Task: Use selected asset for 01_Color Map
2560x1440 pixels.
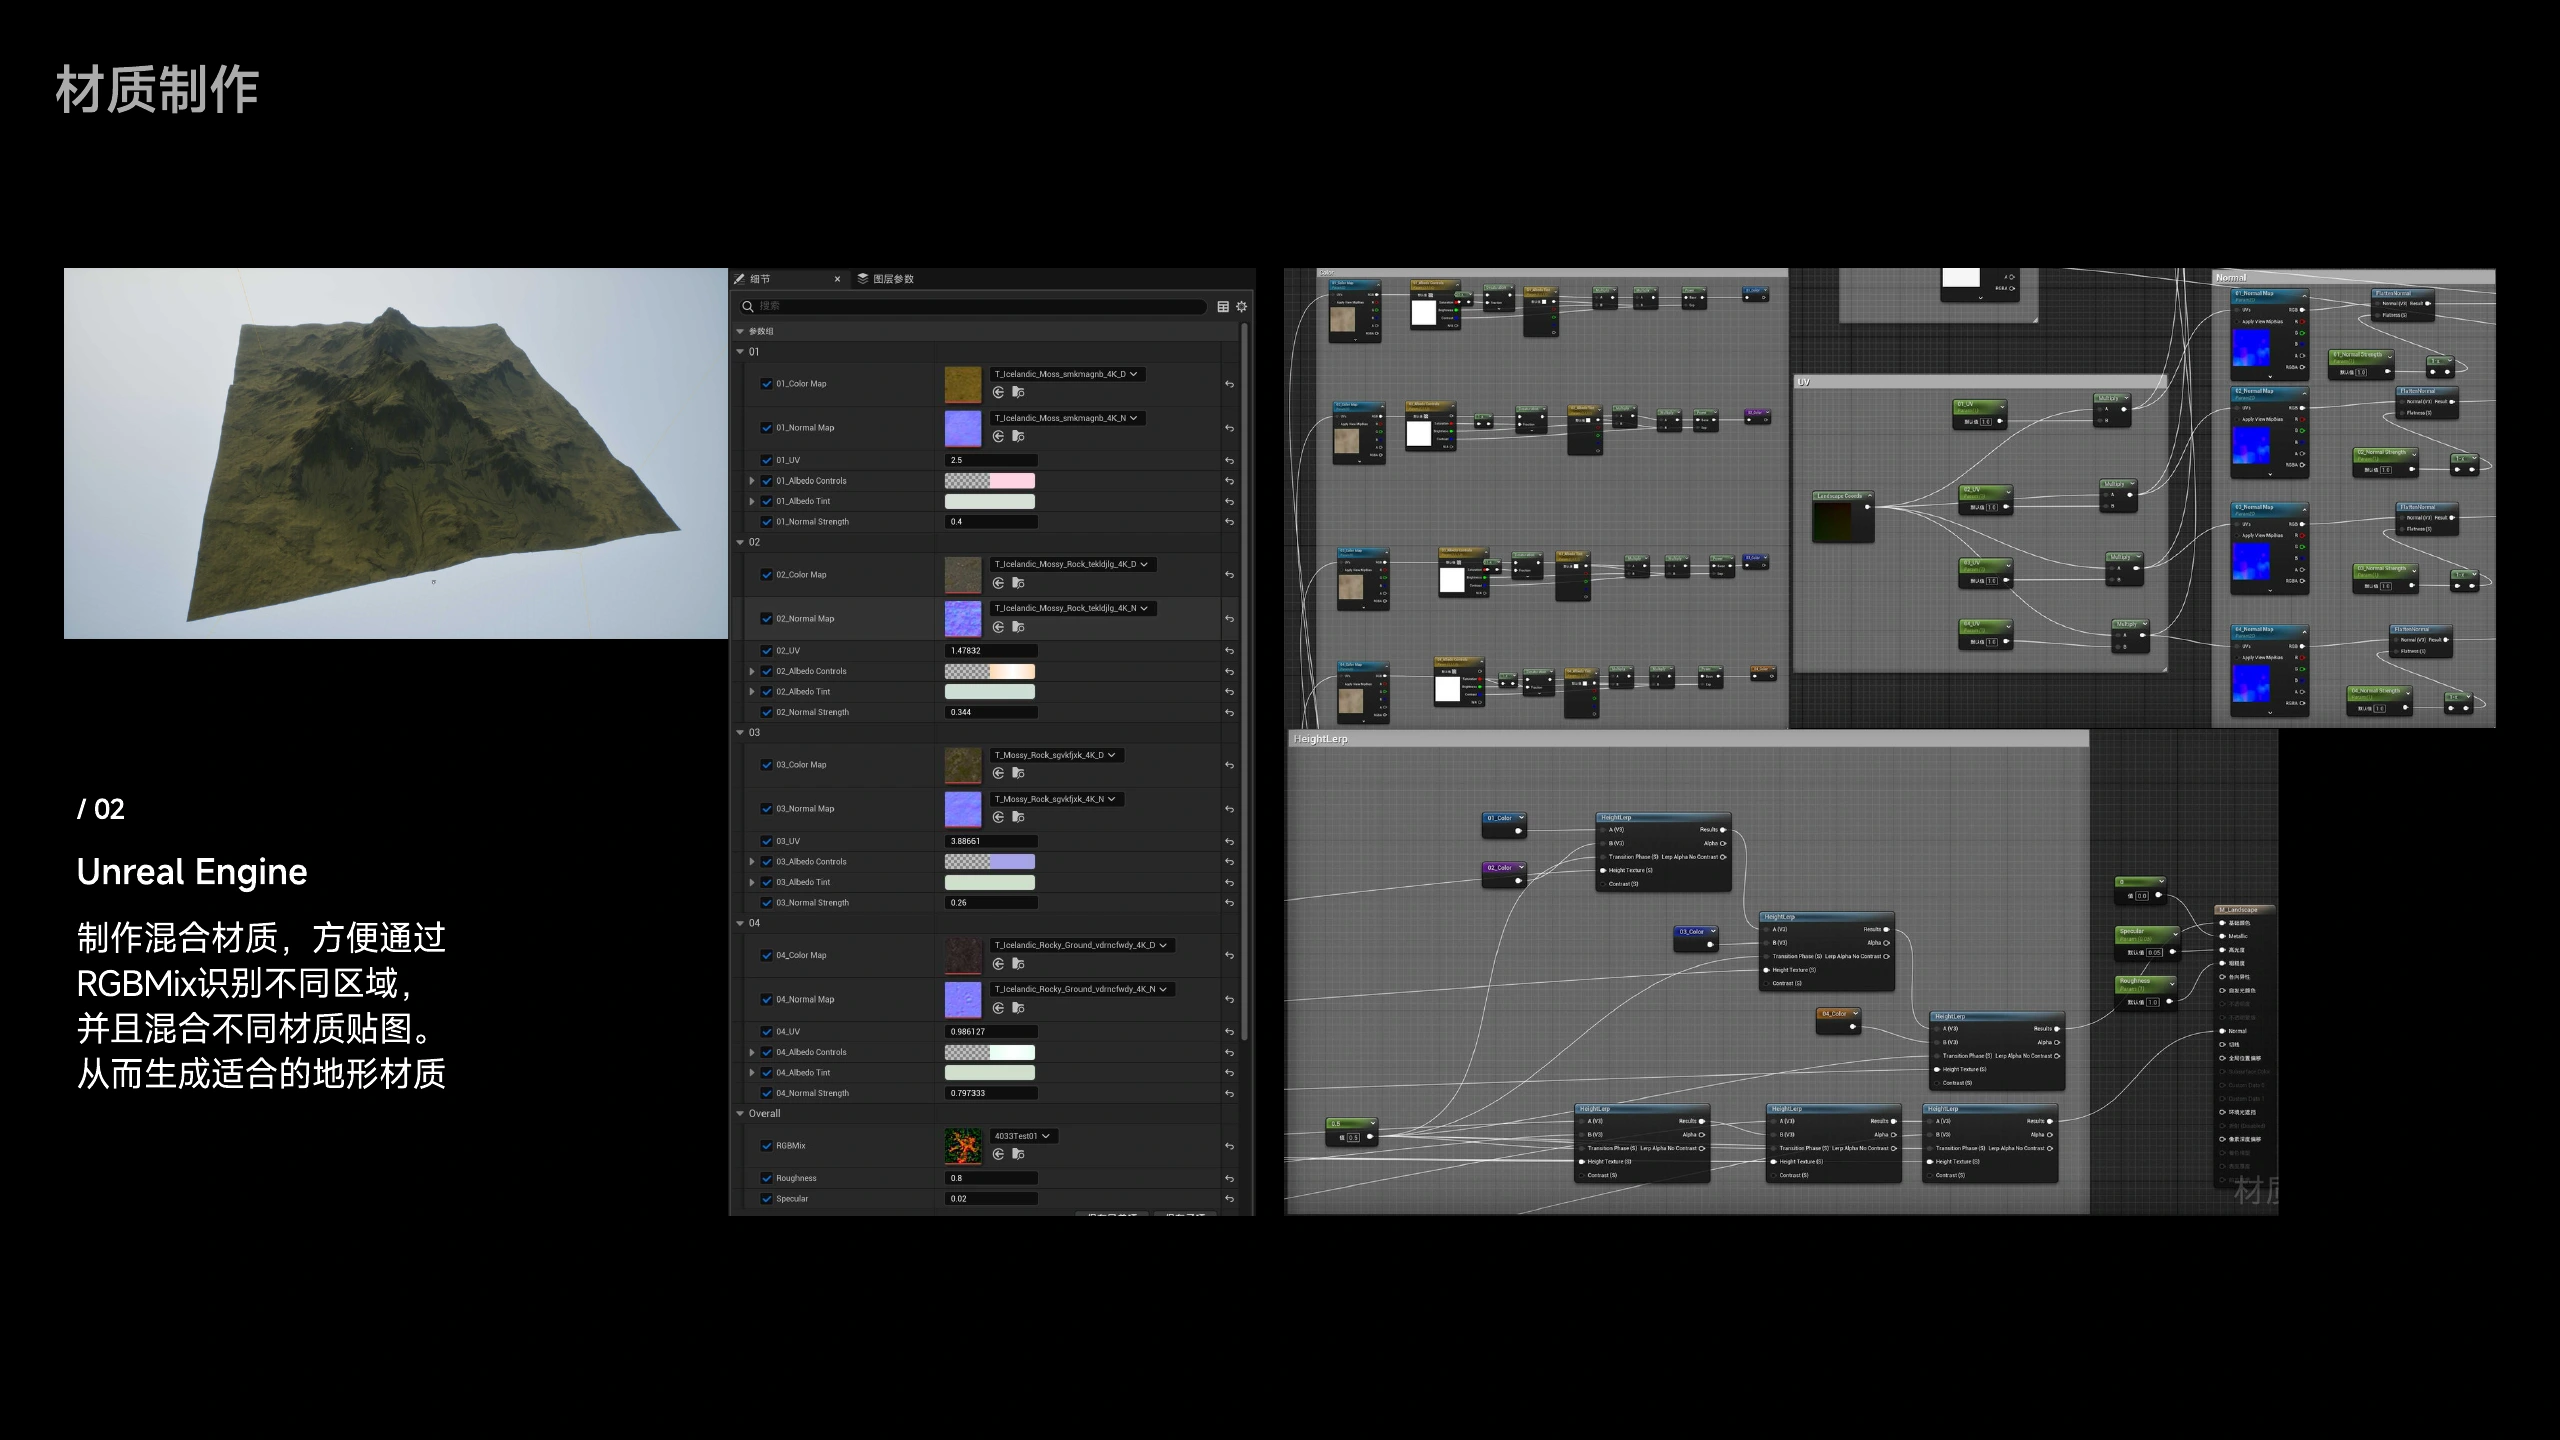Action: coord(998,392)
